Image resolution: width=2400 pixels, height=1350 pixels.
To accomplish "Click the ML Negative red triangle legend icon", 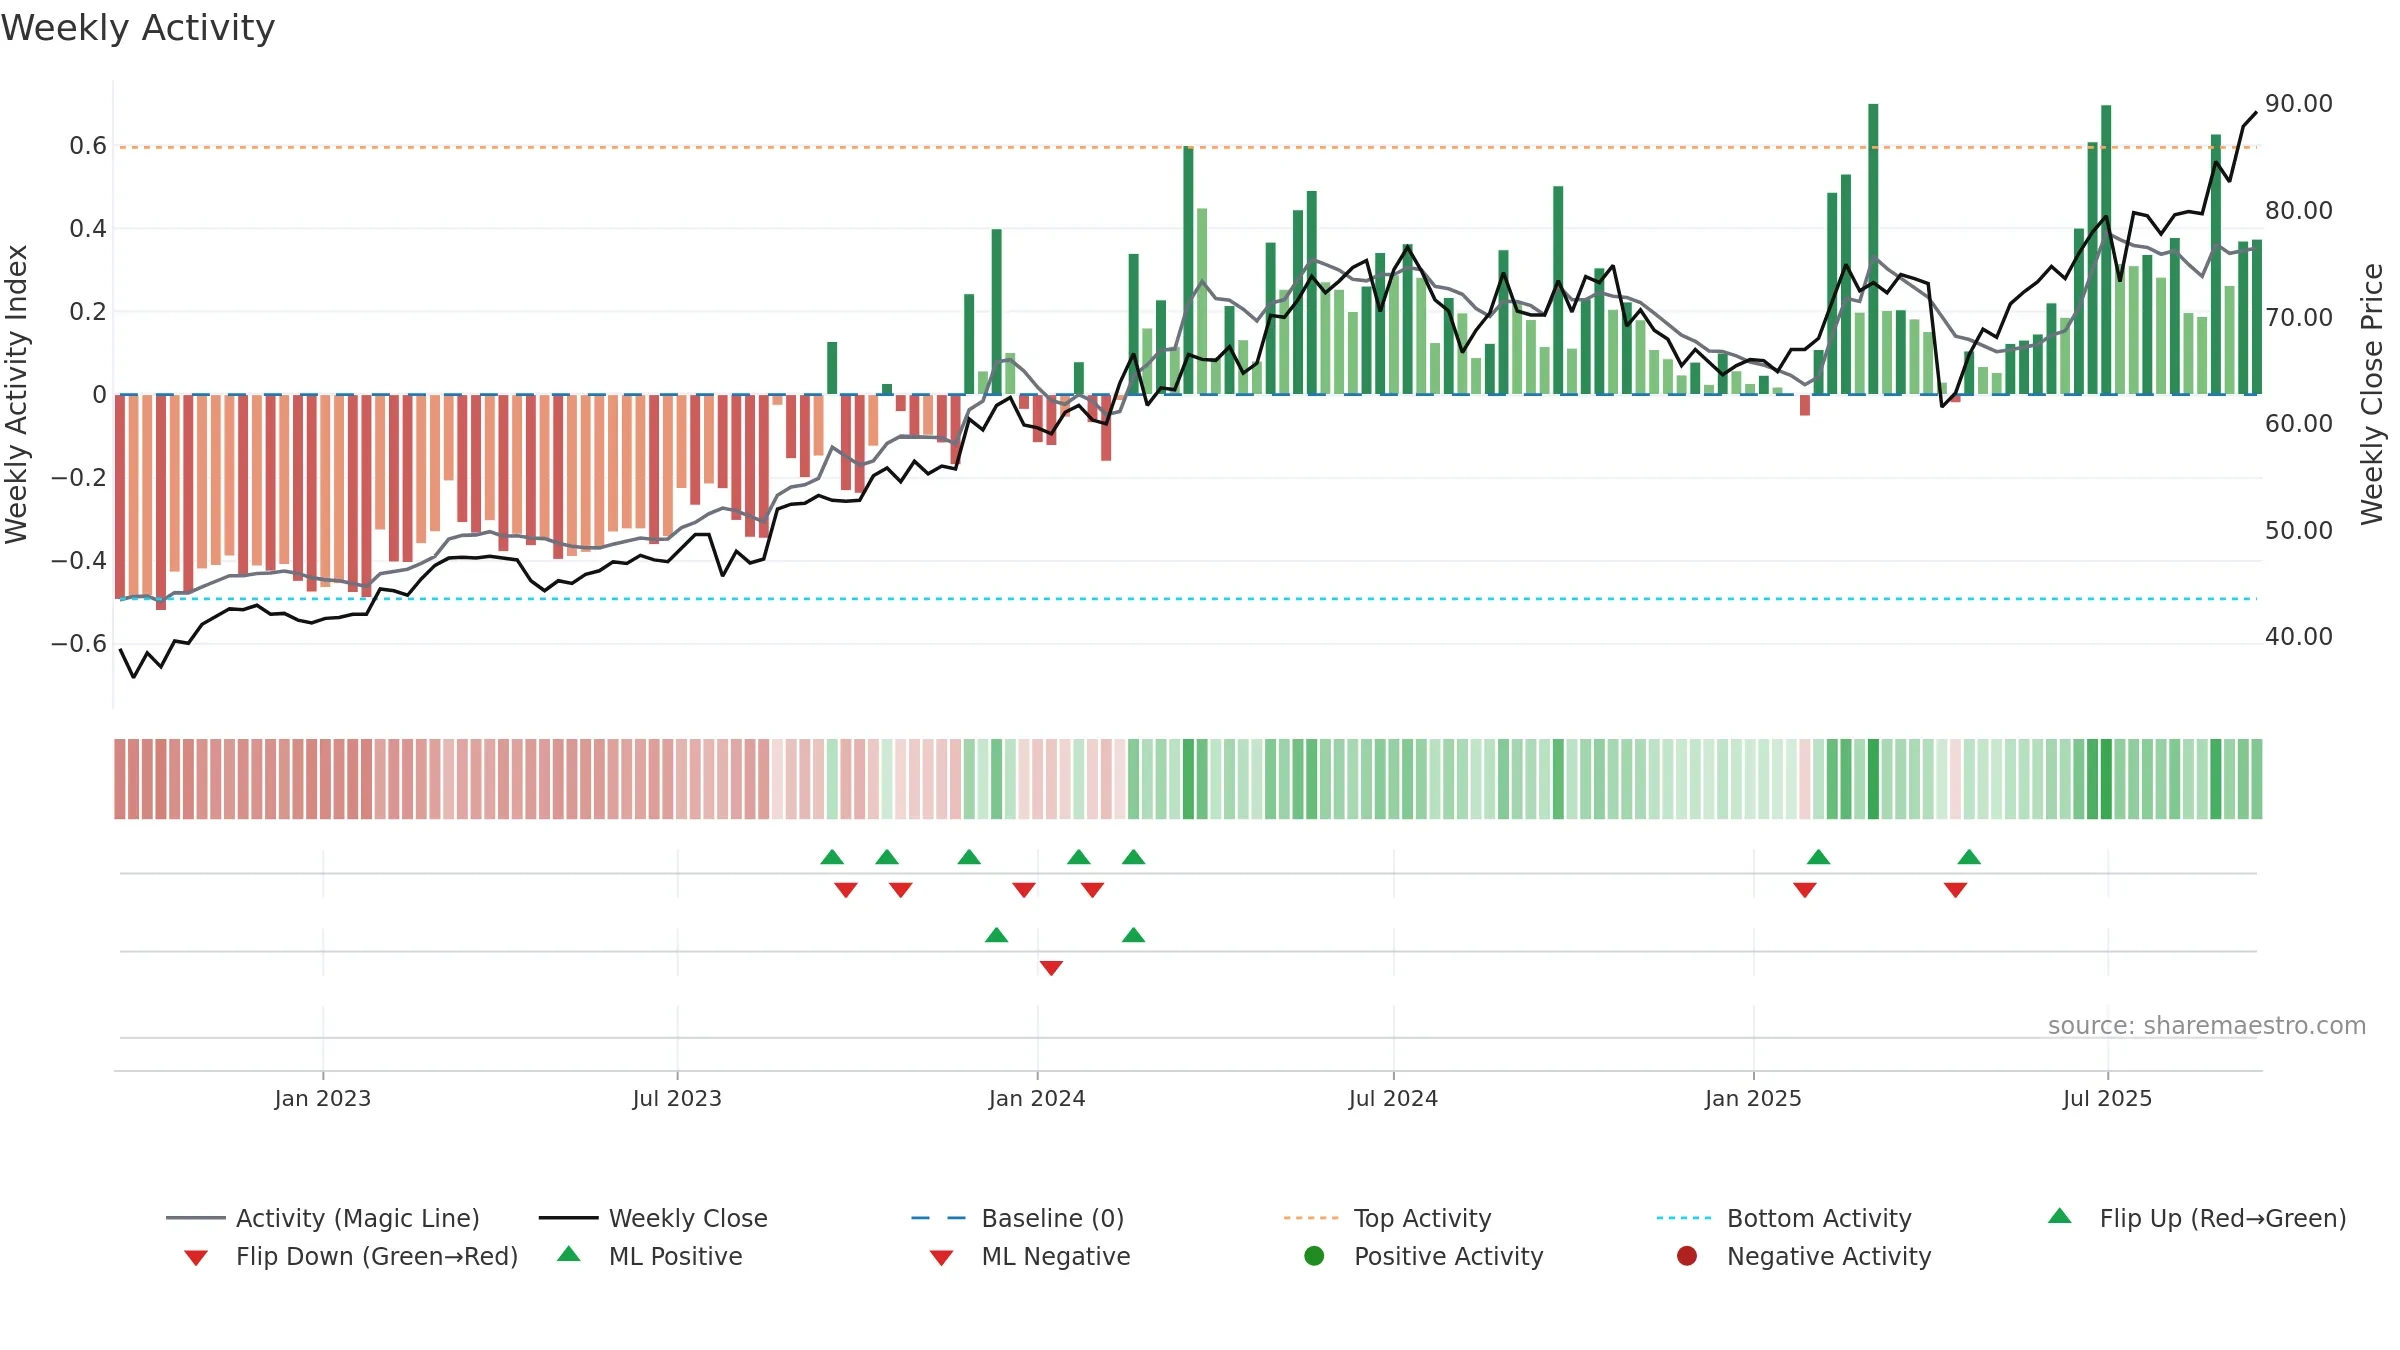I will click(942, 1258).
